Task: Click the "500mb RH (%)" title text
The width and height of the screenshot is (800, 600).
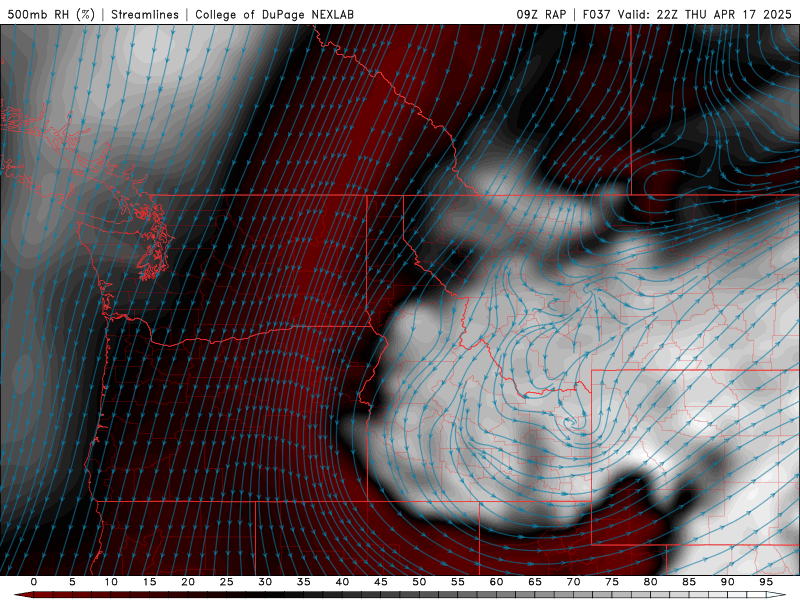Action: pyautogui.click(x=51, y=14)
